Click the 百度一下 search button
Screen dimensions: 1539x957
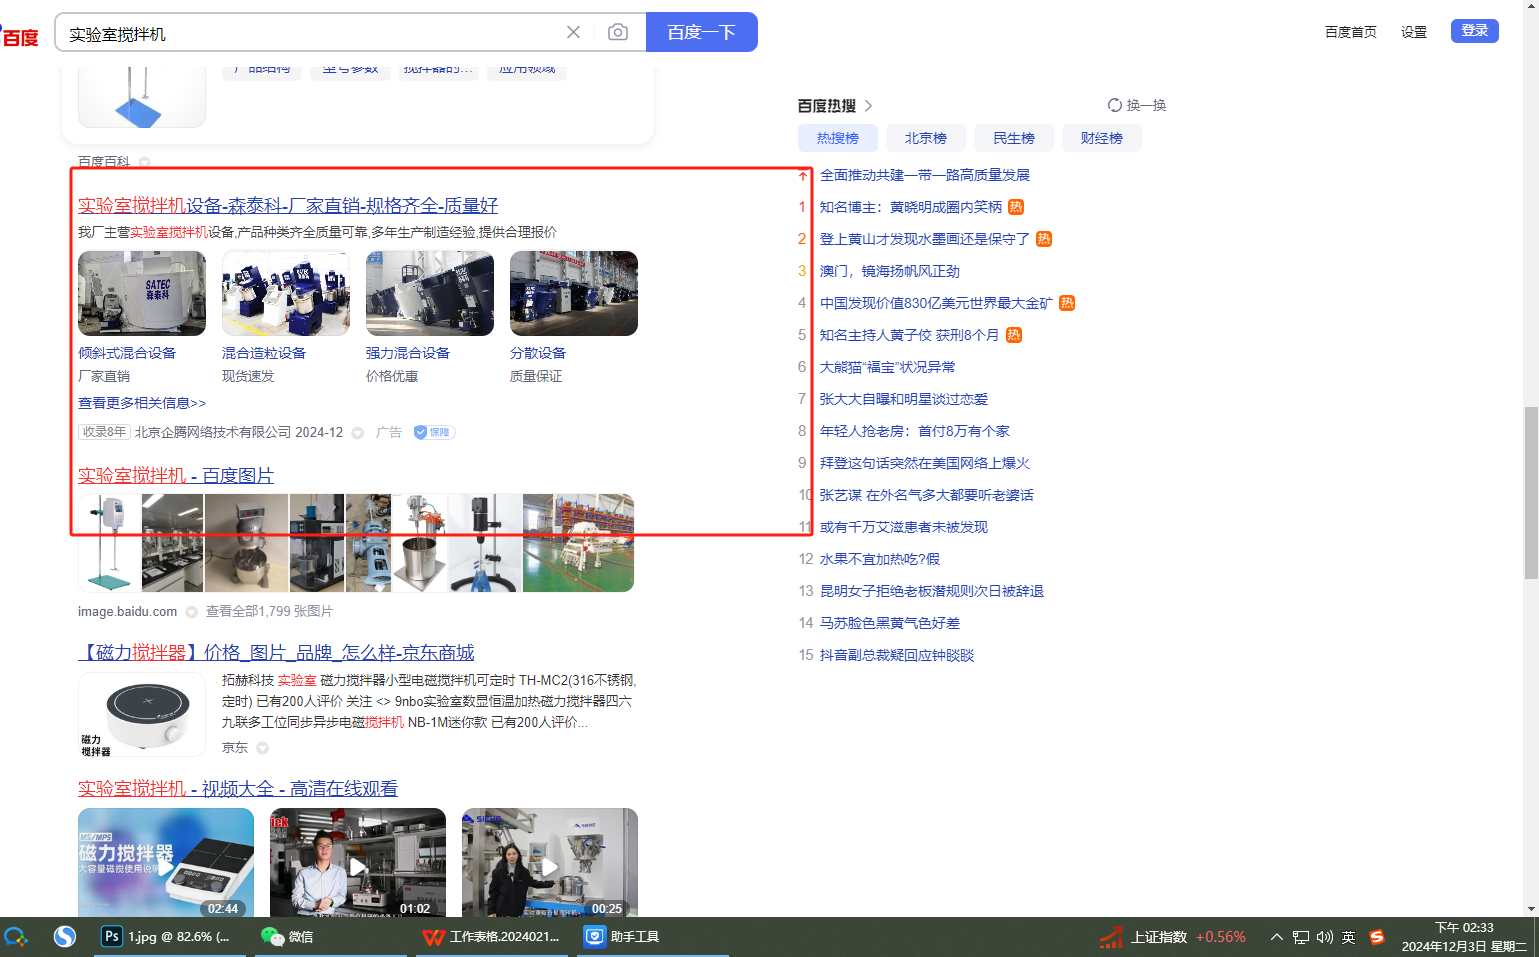point(702,32)
